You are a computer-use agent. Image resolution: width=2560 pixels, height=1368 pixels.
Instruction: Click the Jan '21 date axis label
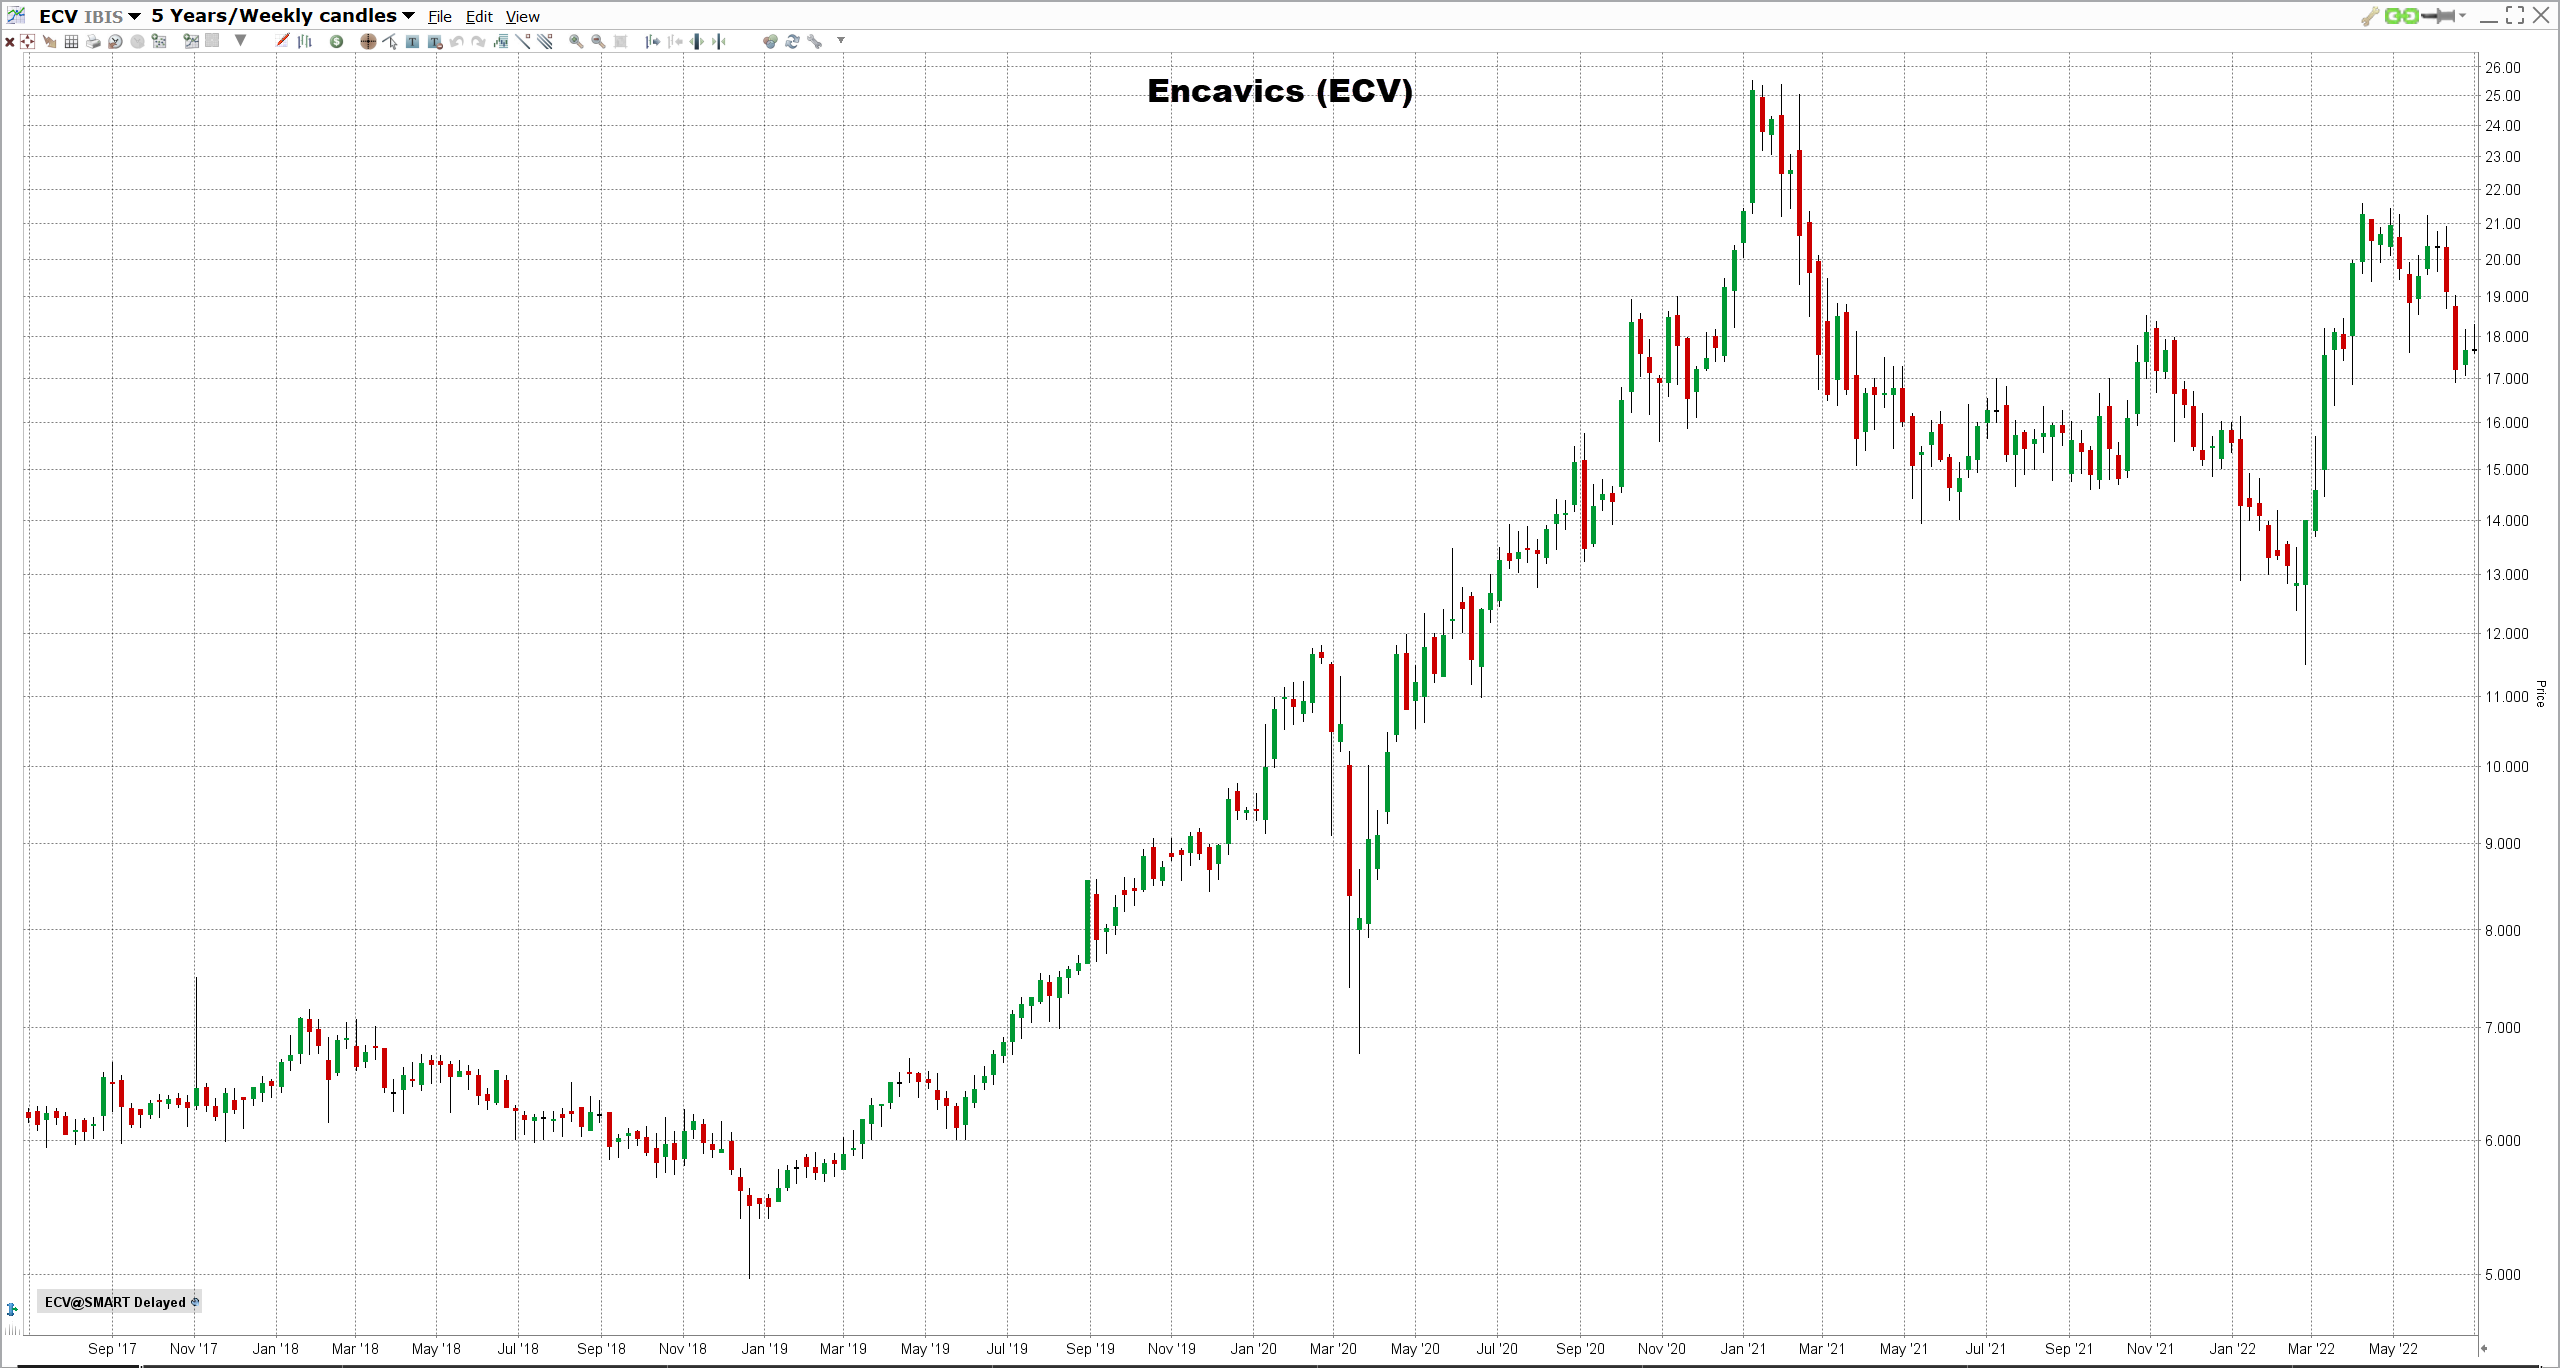click(x=1743, y=1349)
